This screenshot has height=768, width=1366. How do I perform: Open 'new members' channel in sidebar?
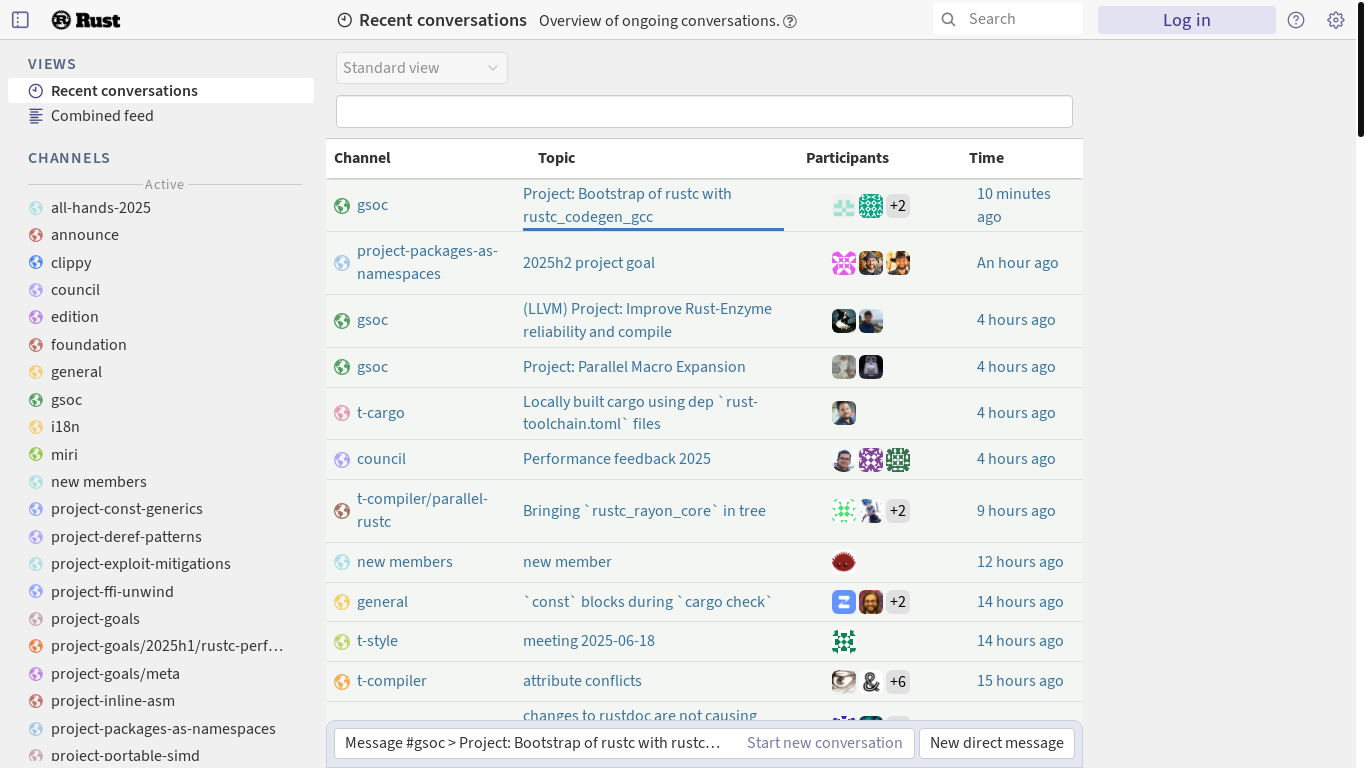(x=99, y=482)
